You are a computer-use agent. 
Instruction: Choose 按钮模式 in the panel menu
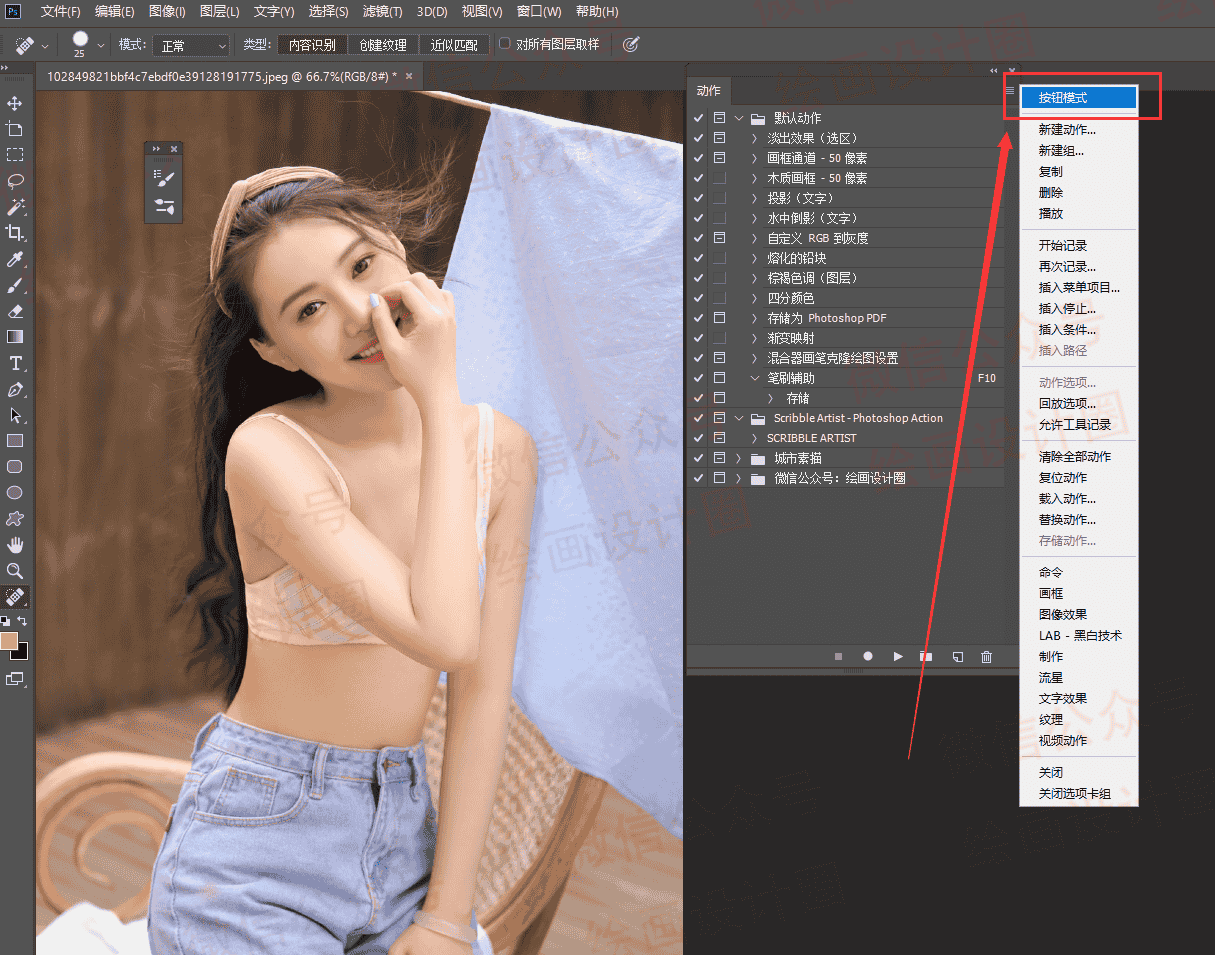(x=1078, y=98)
